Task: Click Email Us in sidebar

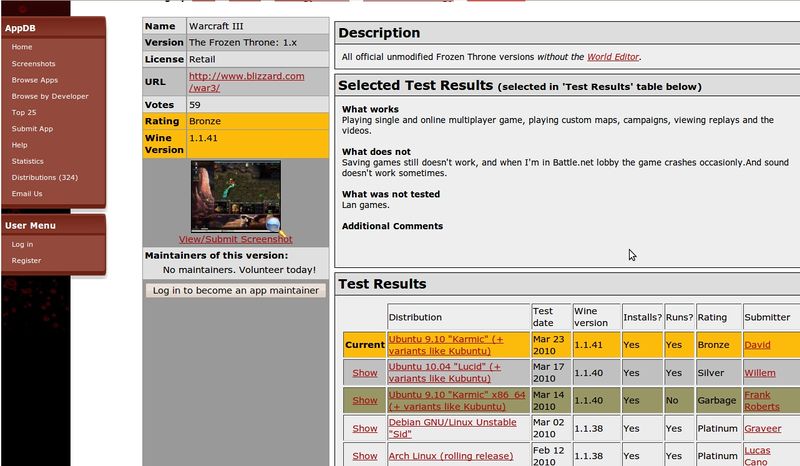Action: click(x=27, y=194)
